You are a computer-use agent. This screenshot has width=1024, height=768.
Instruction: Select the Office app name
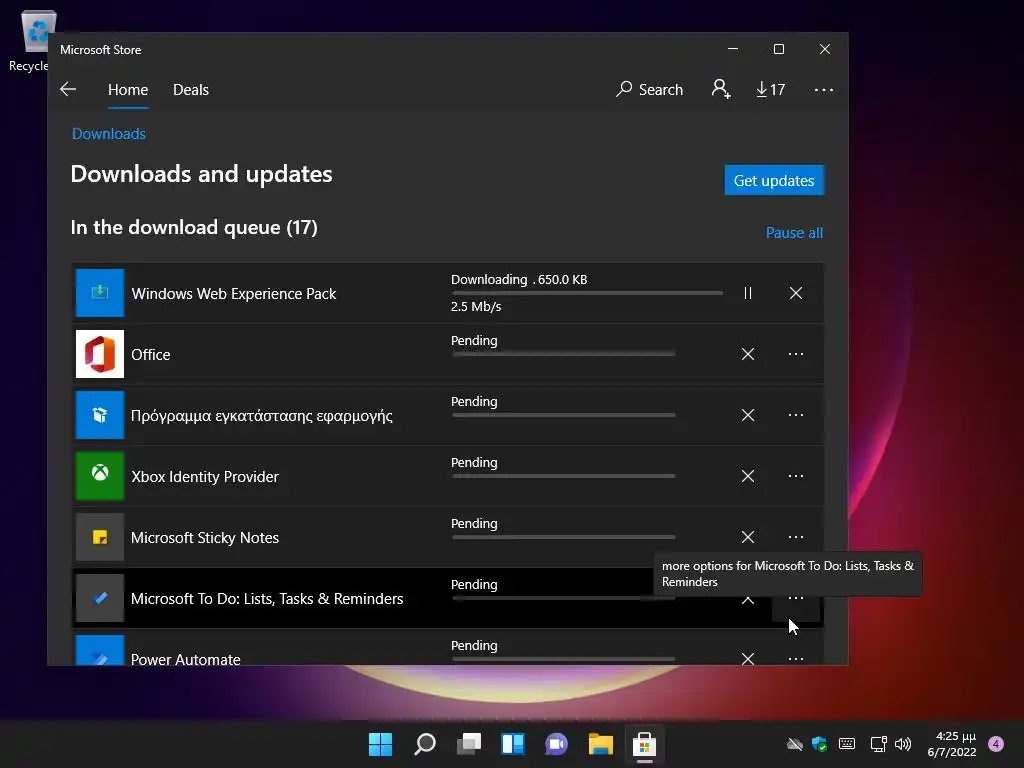pos(151,355)
